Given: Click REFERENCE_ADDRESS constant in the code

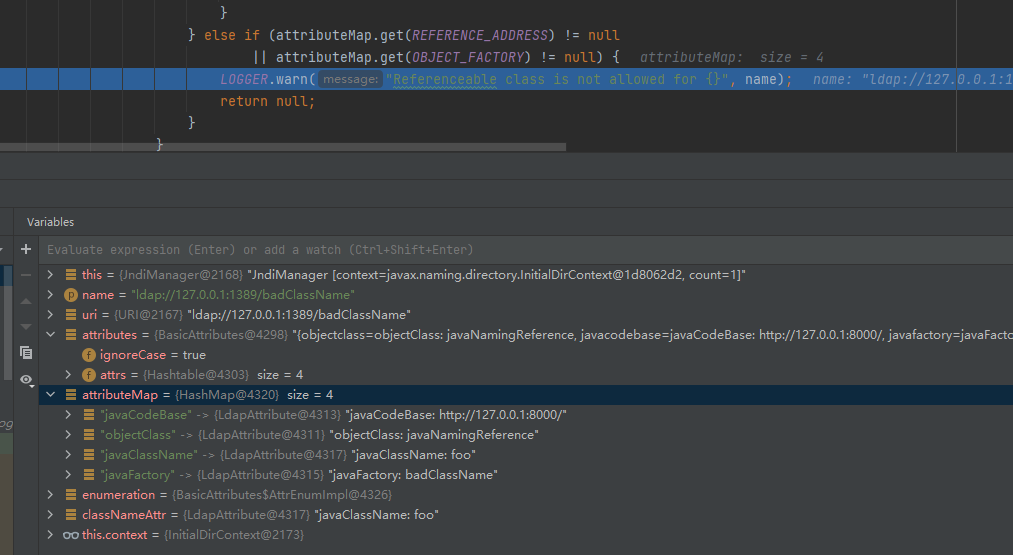Looking at the screenshot, I should tap(480, 36).
